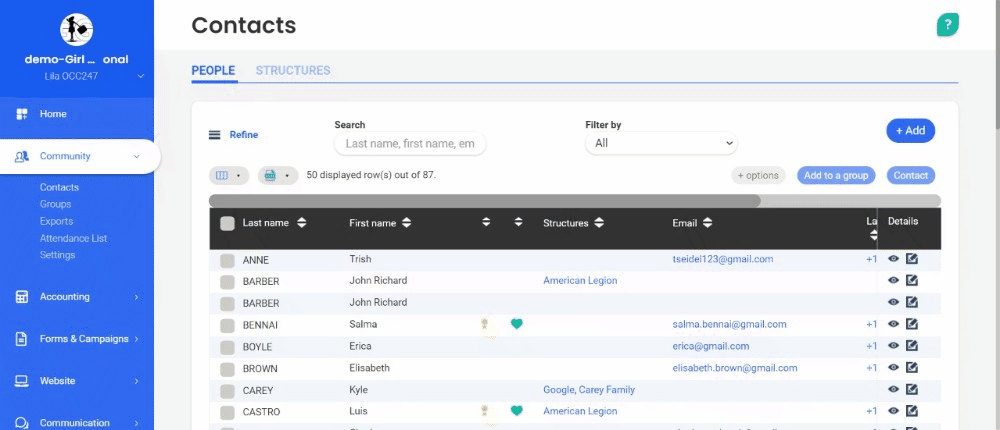1000x430 pixels.
Task: Sort by First name column
Action: coord(406,223)
